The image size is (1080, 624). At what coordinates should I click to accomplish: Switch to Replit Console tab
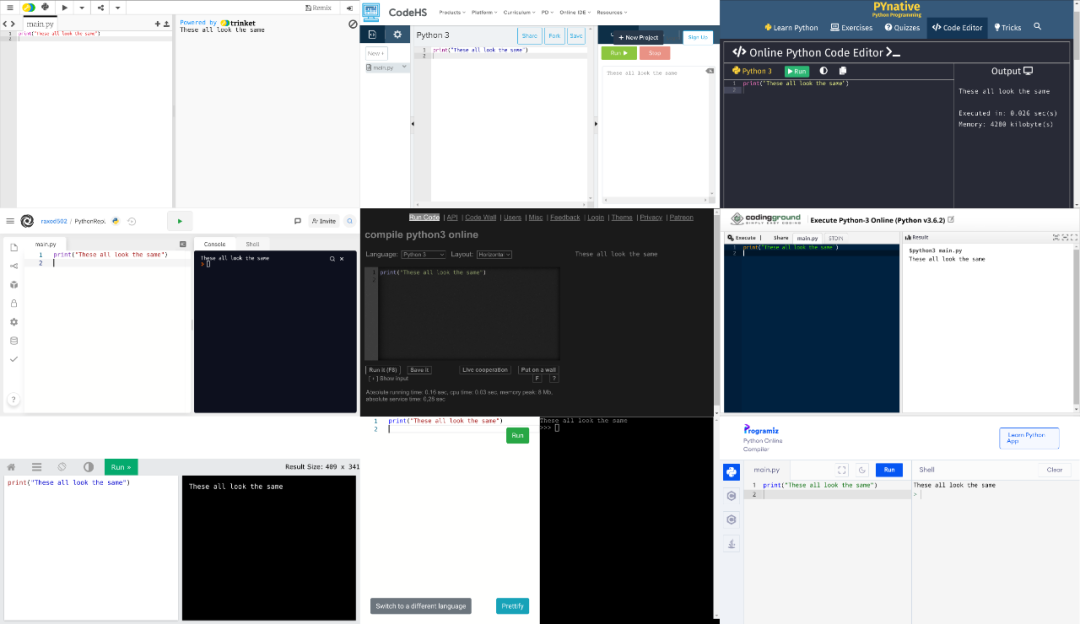(214, 244)
